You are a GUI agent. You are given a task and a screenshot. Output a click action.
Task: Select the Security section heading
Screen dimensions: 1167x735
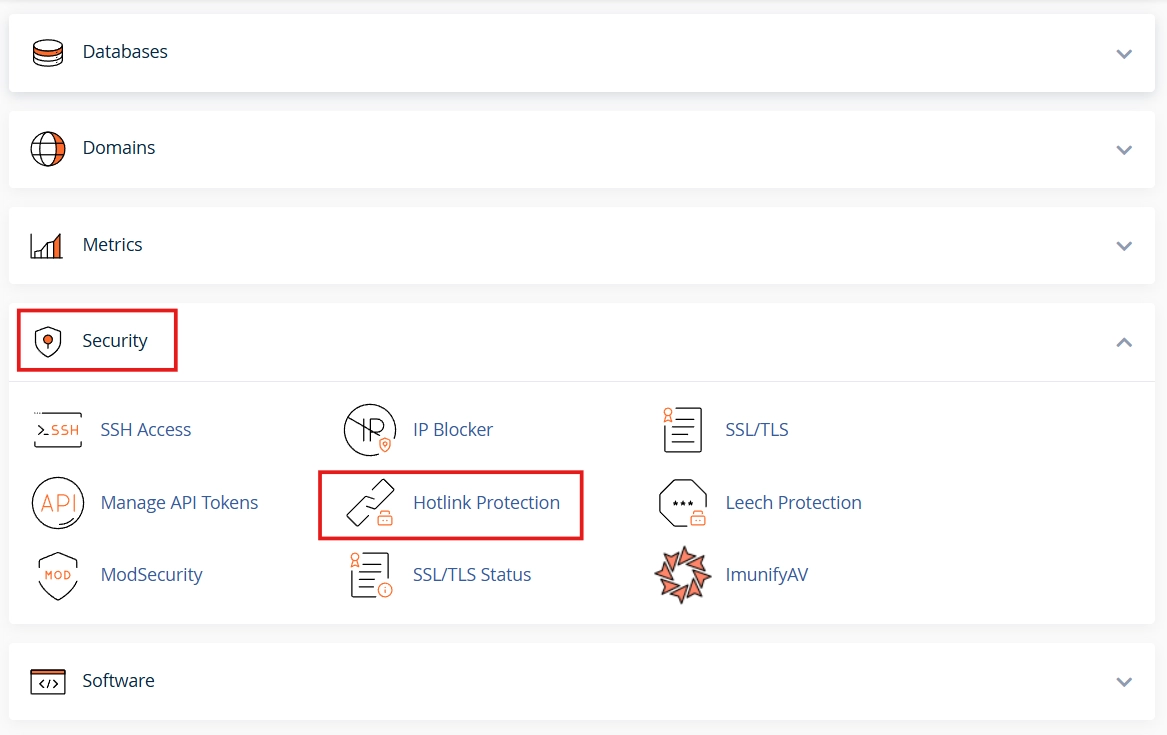click(115, 341)
